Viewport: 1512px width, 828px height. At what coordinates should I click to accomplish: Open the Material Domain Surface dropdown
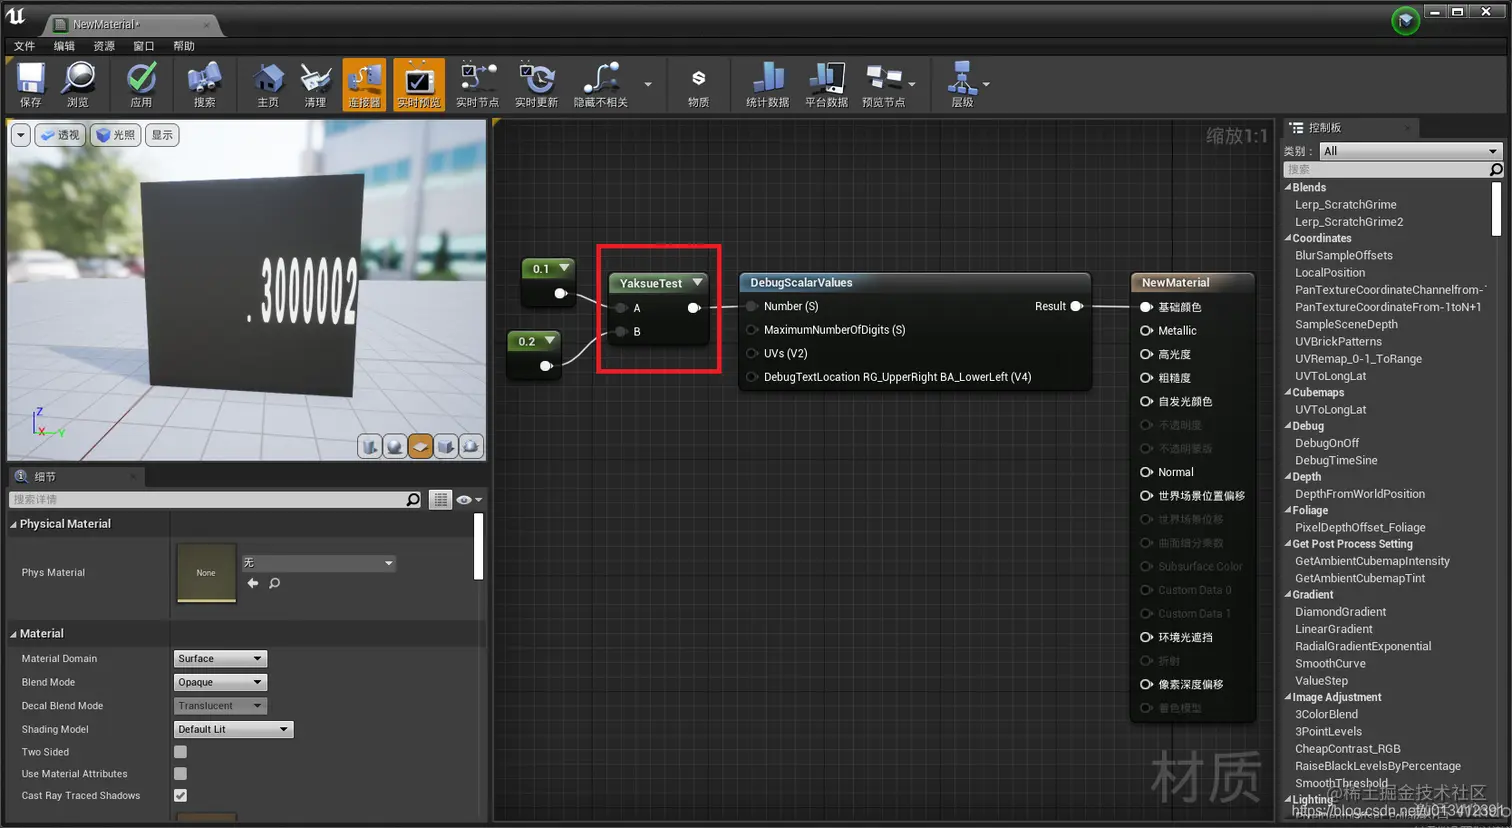point(220,658)
